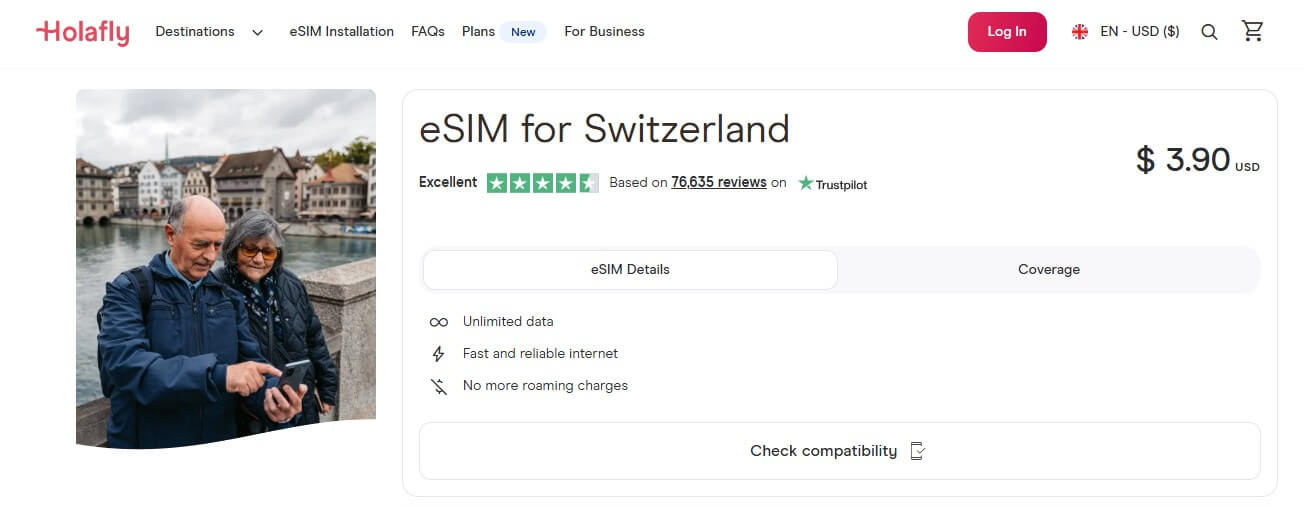Screen dimensions: 1304x506
Task: Click the phone compatibility check icon
Action: click(x=918, y=451)
